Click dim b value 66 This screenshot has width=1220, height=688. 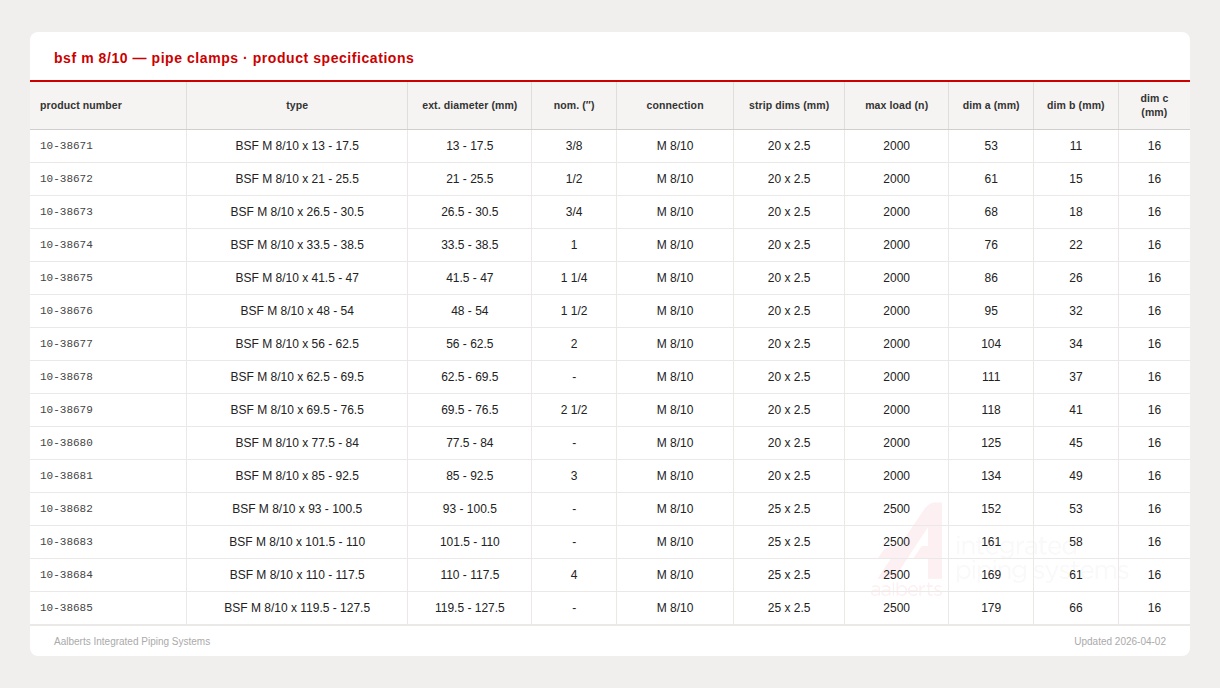pyautogui.click(x=1075, y=608)
